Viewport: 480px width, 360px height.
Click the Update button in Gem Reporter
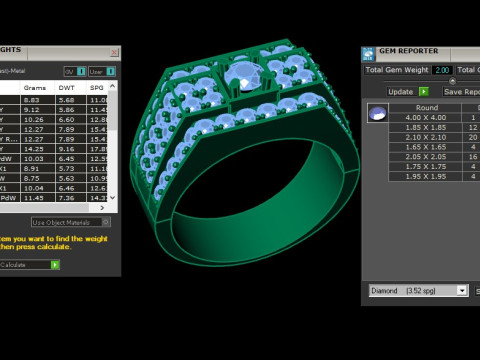(408, 92)
